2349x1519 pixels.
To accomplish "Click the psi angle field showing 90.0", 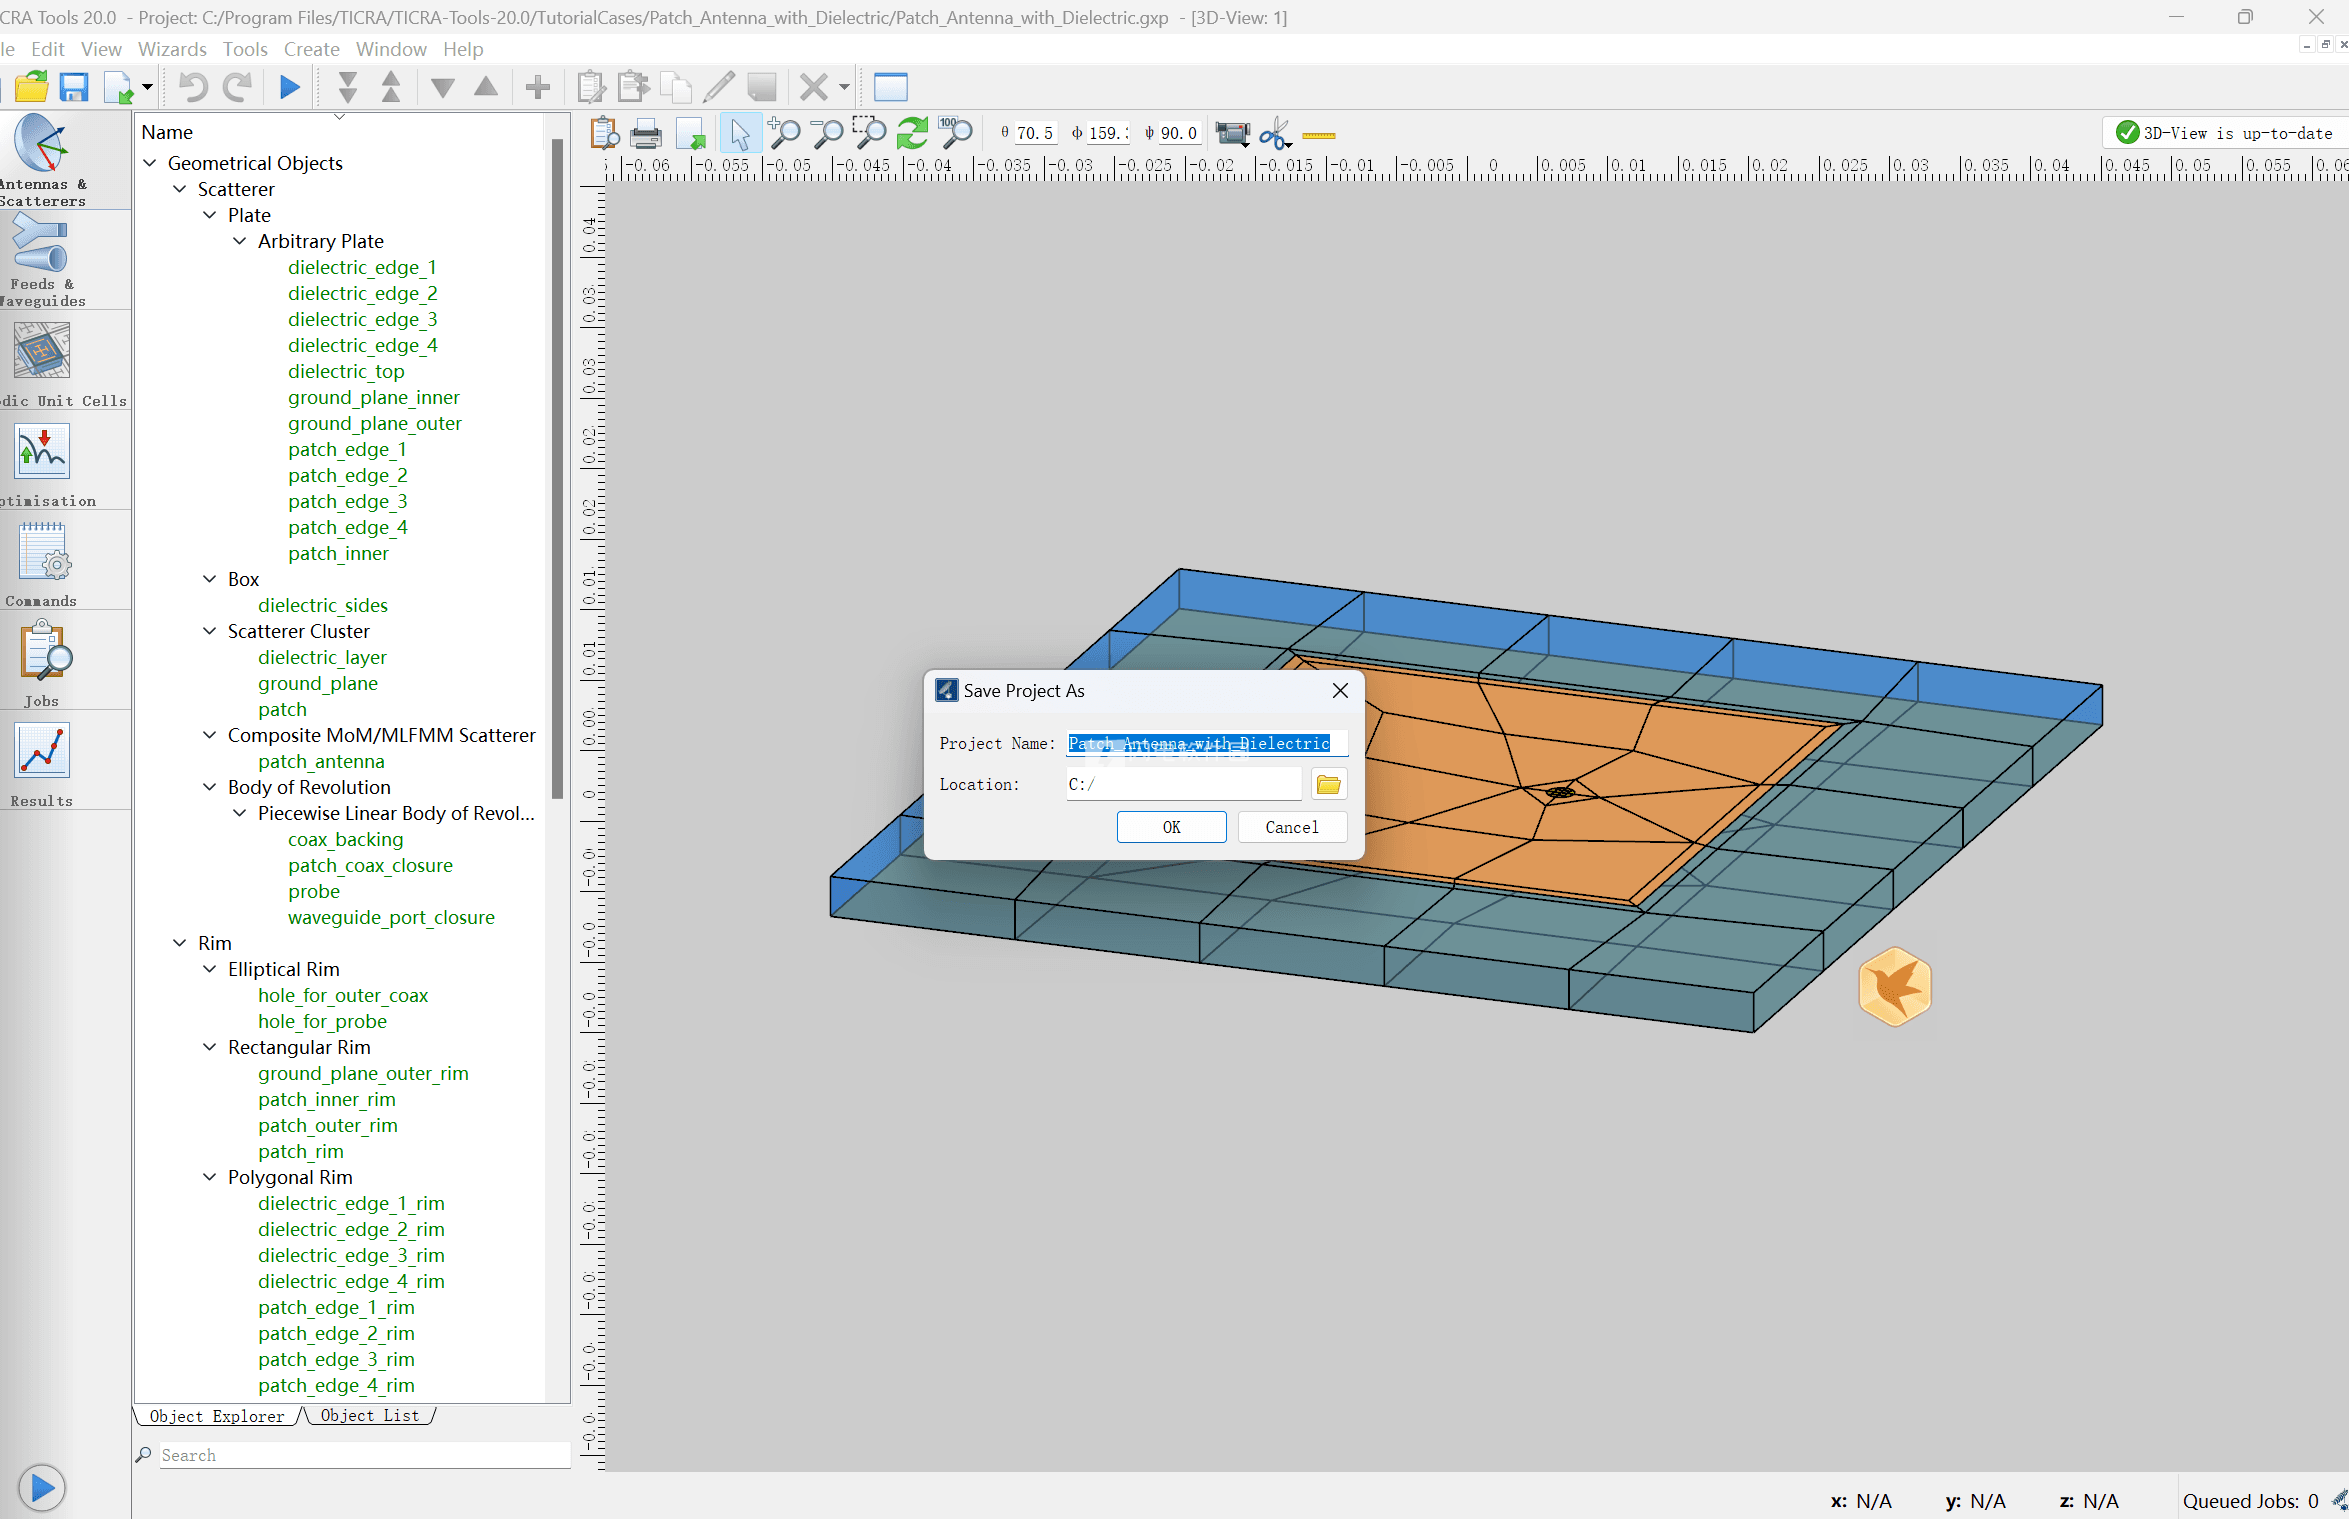I will coord(1179,133).
